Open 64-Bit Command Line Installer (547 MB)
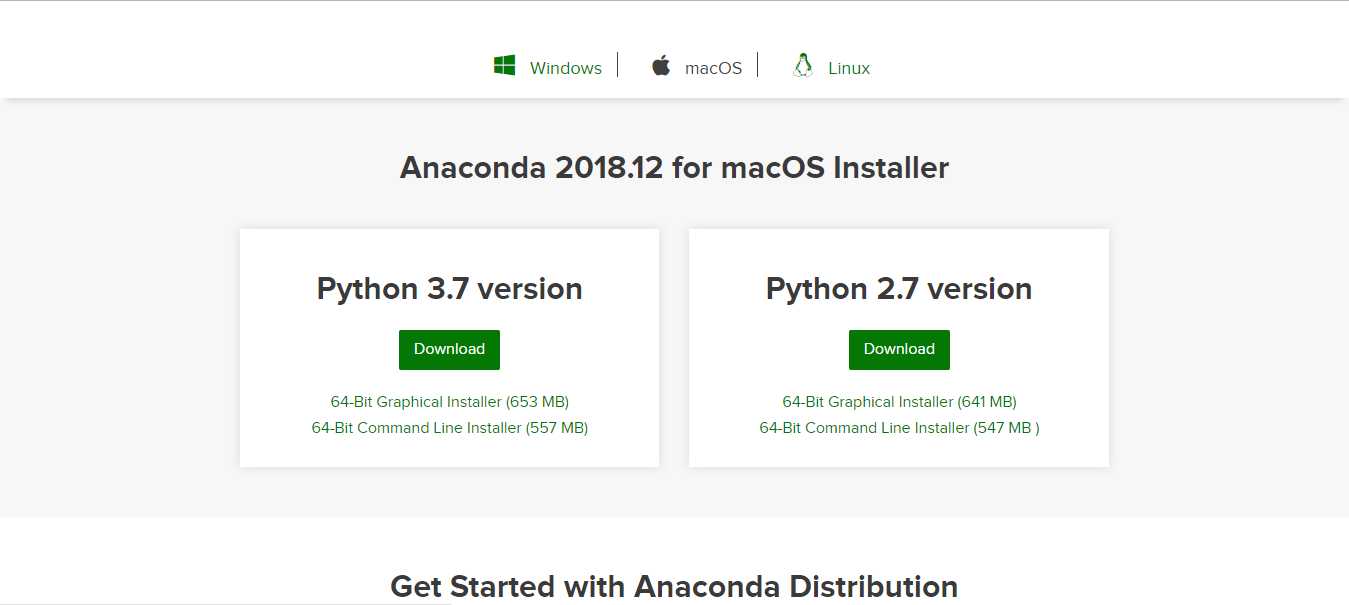 click(x=899, y=427)
